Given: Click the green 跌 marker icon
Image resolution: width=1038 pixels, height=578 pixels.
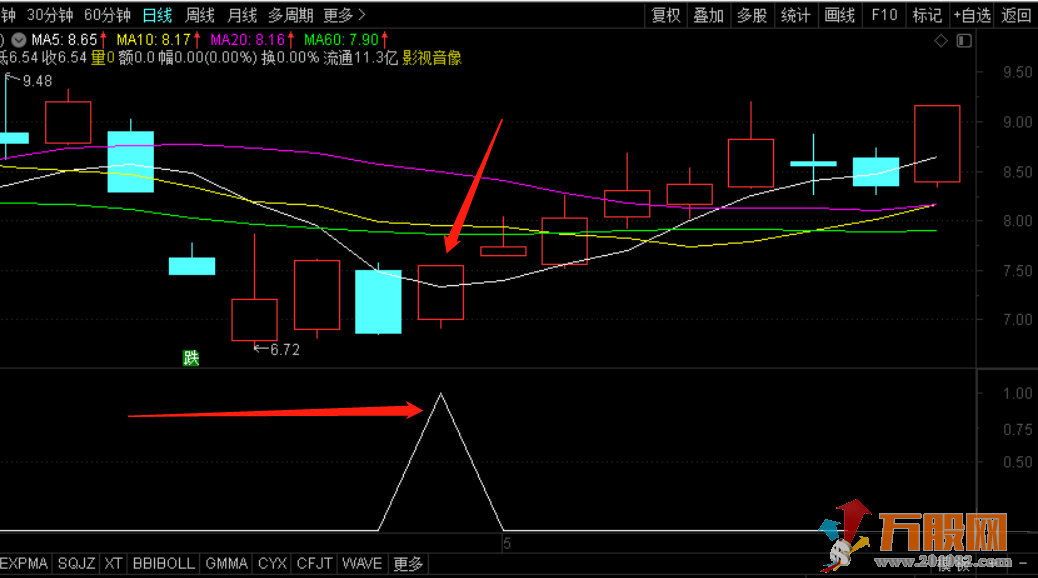Looking at the screenshot, I should 191,358.
